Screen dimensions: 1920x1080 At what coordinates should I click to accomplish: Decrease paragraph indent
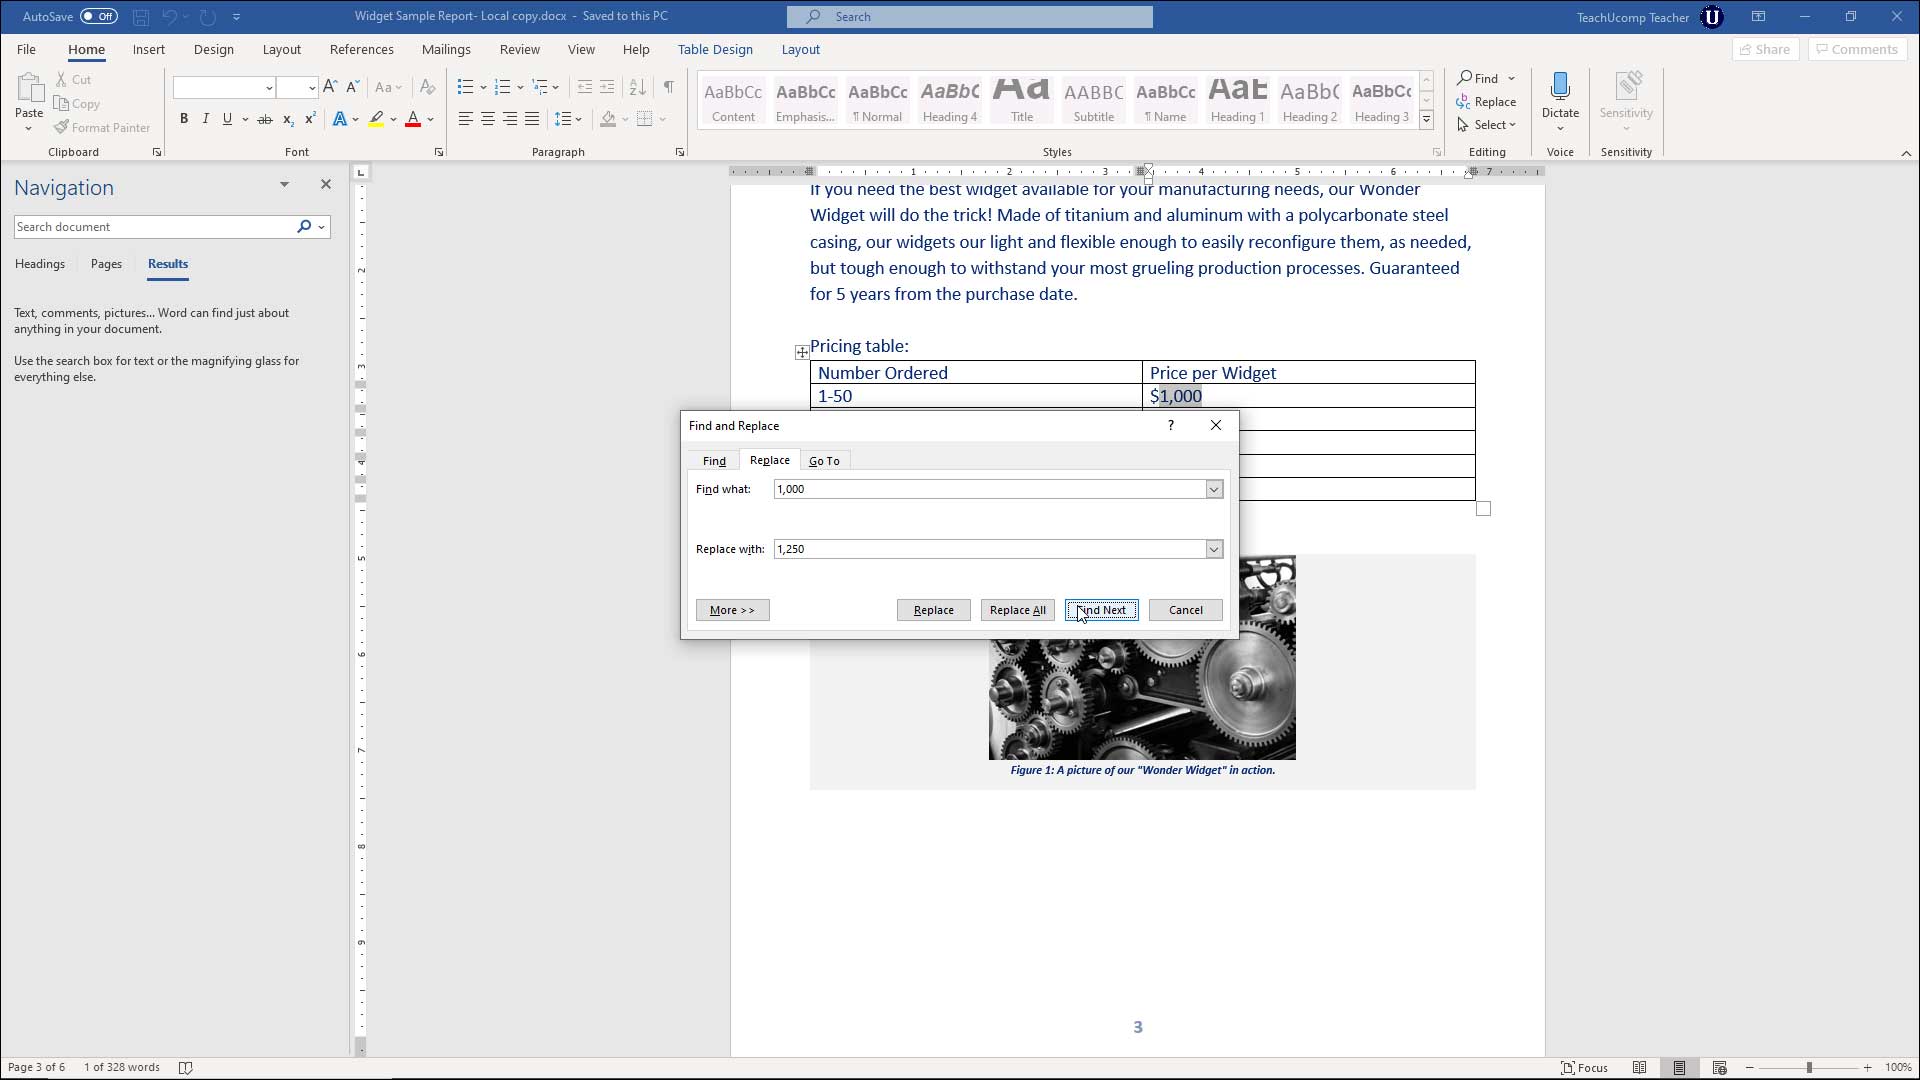click(x=585, y=87)
